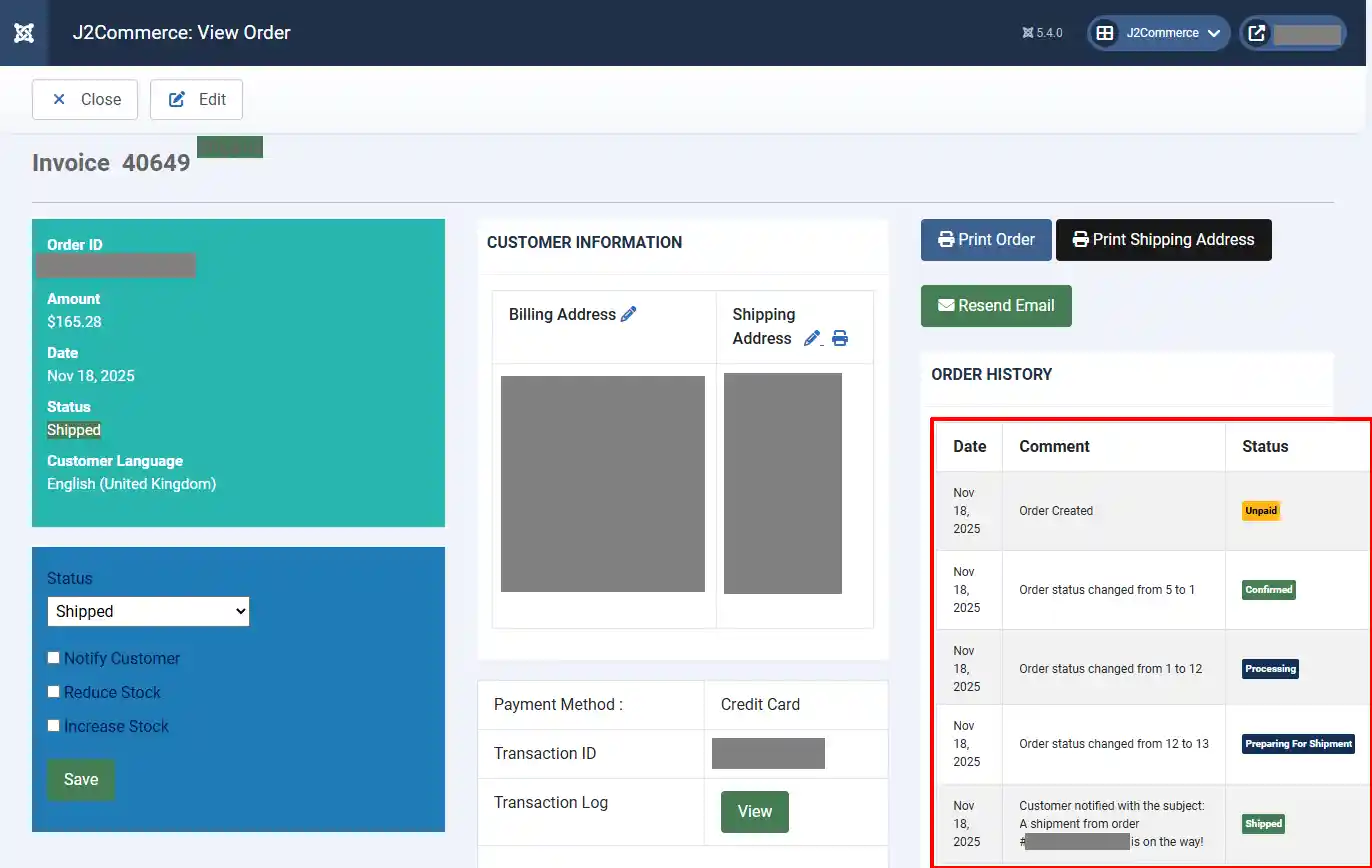This screenshot has height=868, width=1372.
Task: Click the Unpaid status badge
Action: [1261, 510]
